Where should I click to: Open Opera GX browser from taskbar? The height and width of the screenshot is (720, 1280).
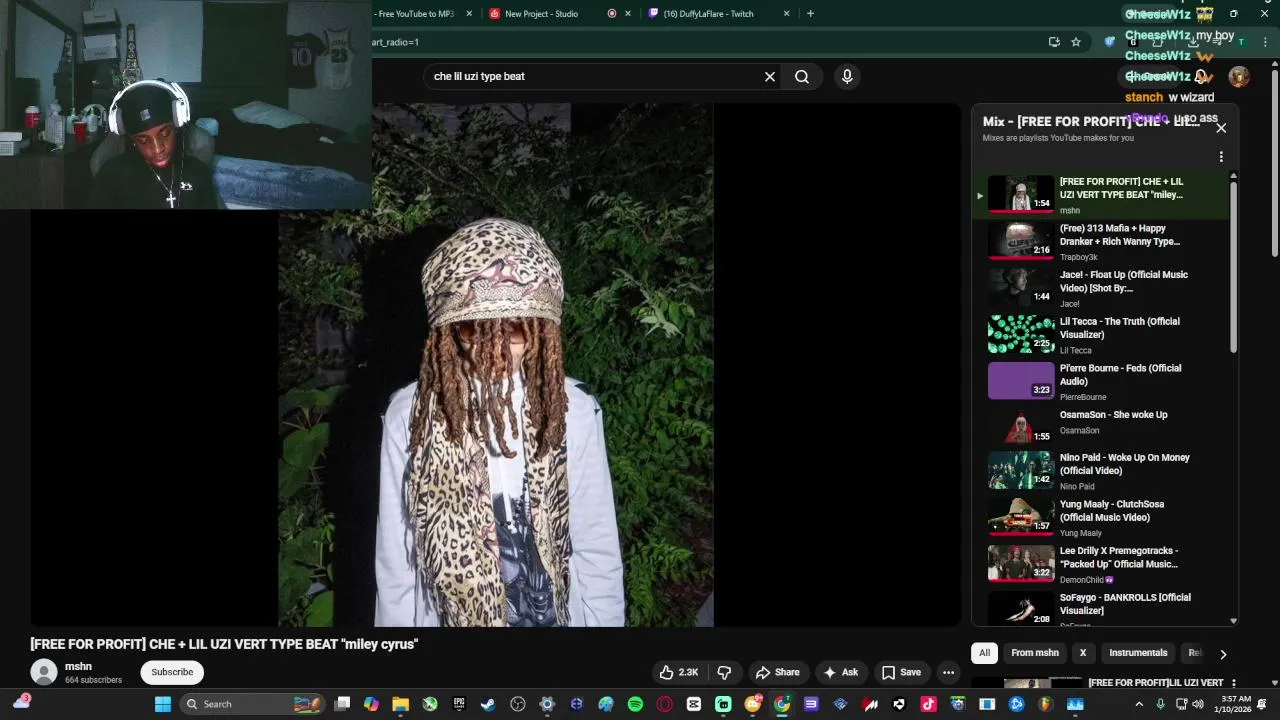coord(664,704)
